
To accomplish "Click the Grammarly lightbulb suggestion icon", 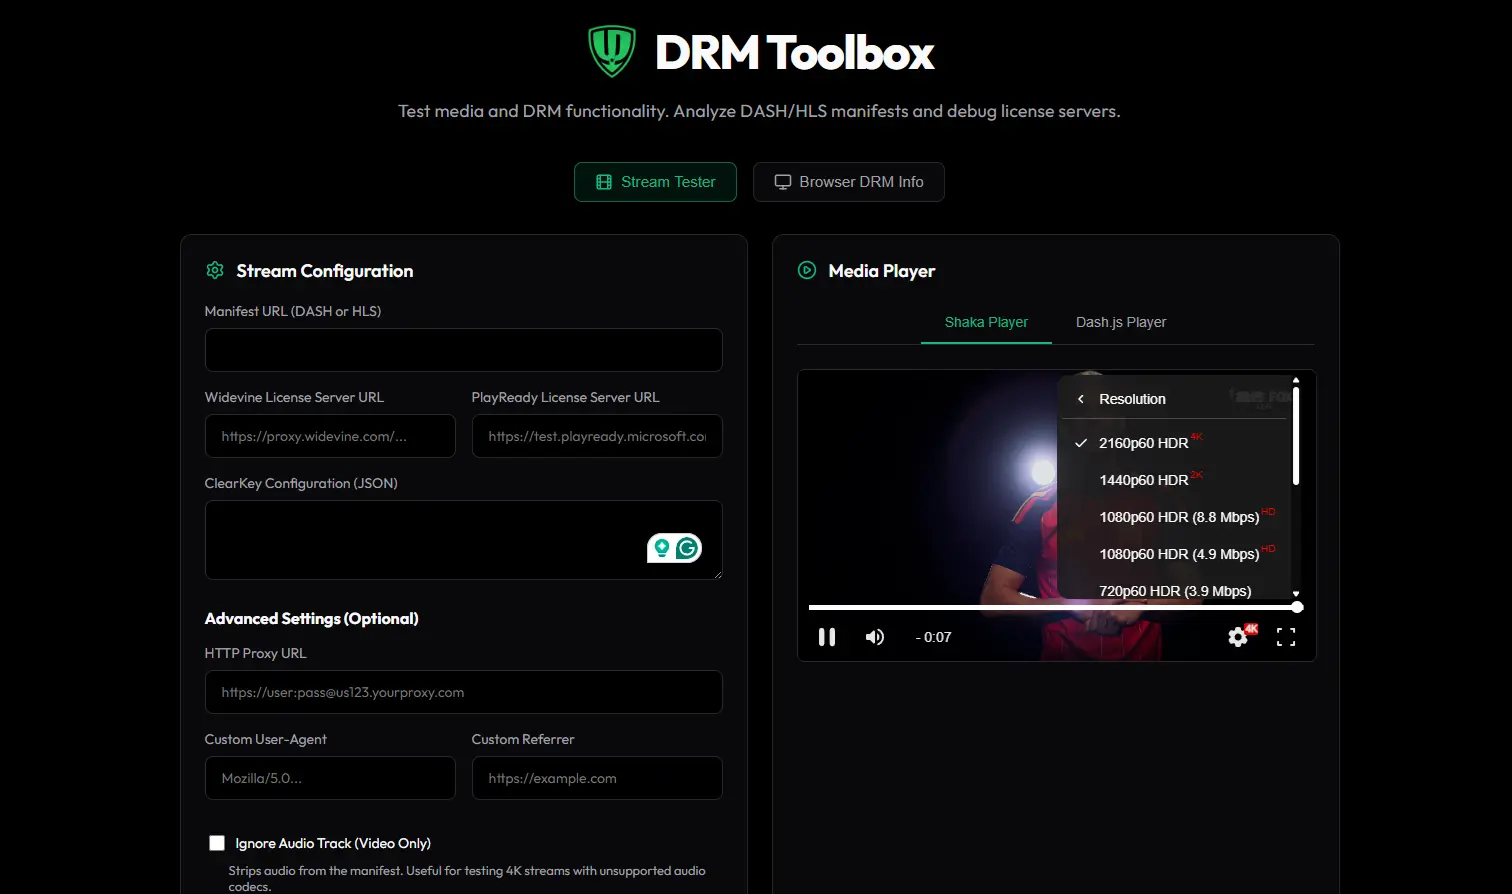I will (662, 548).
